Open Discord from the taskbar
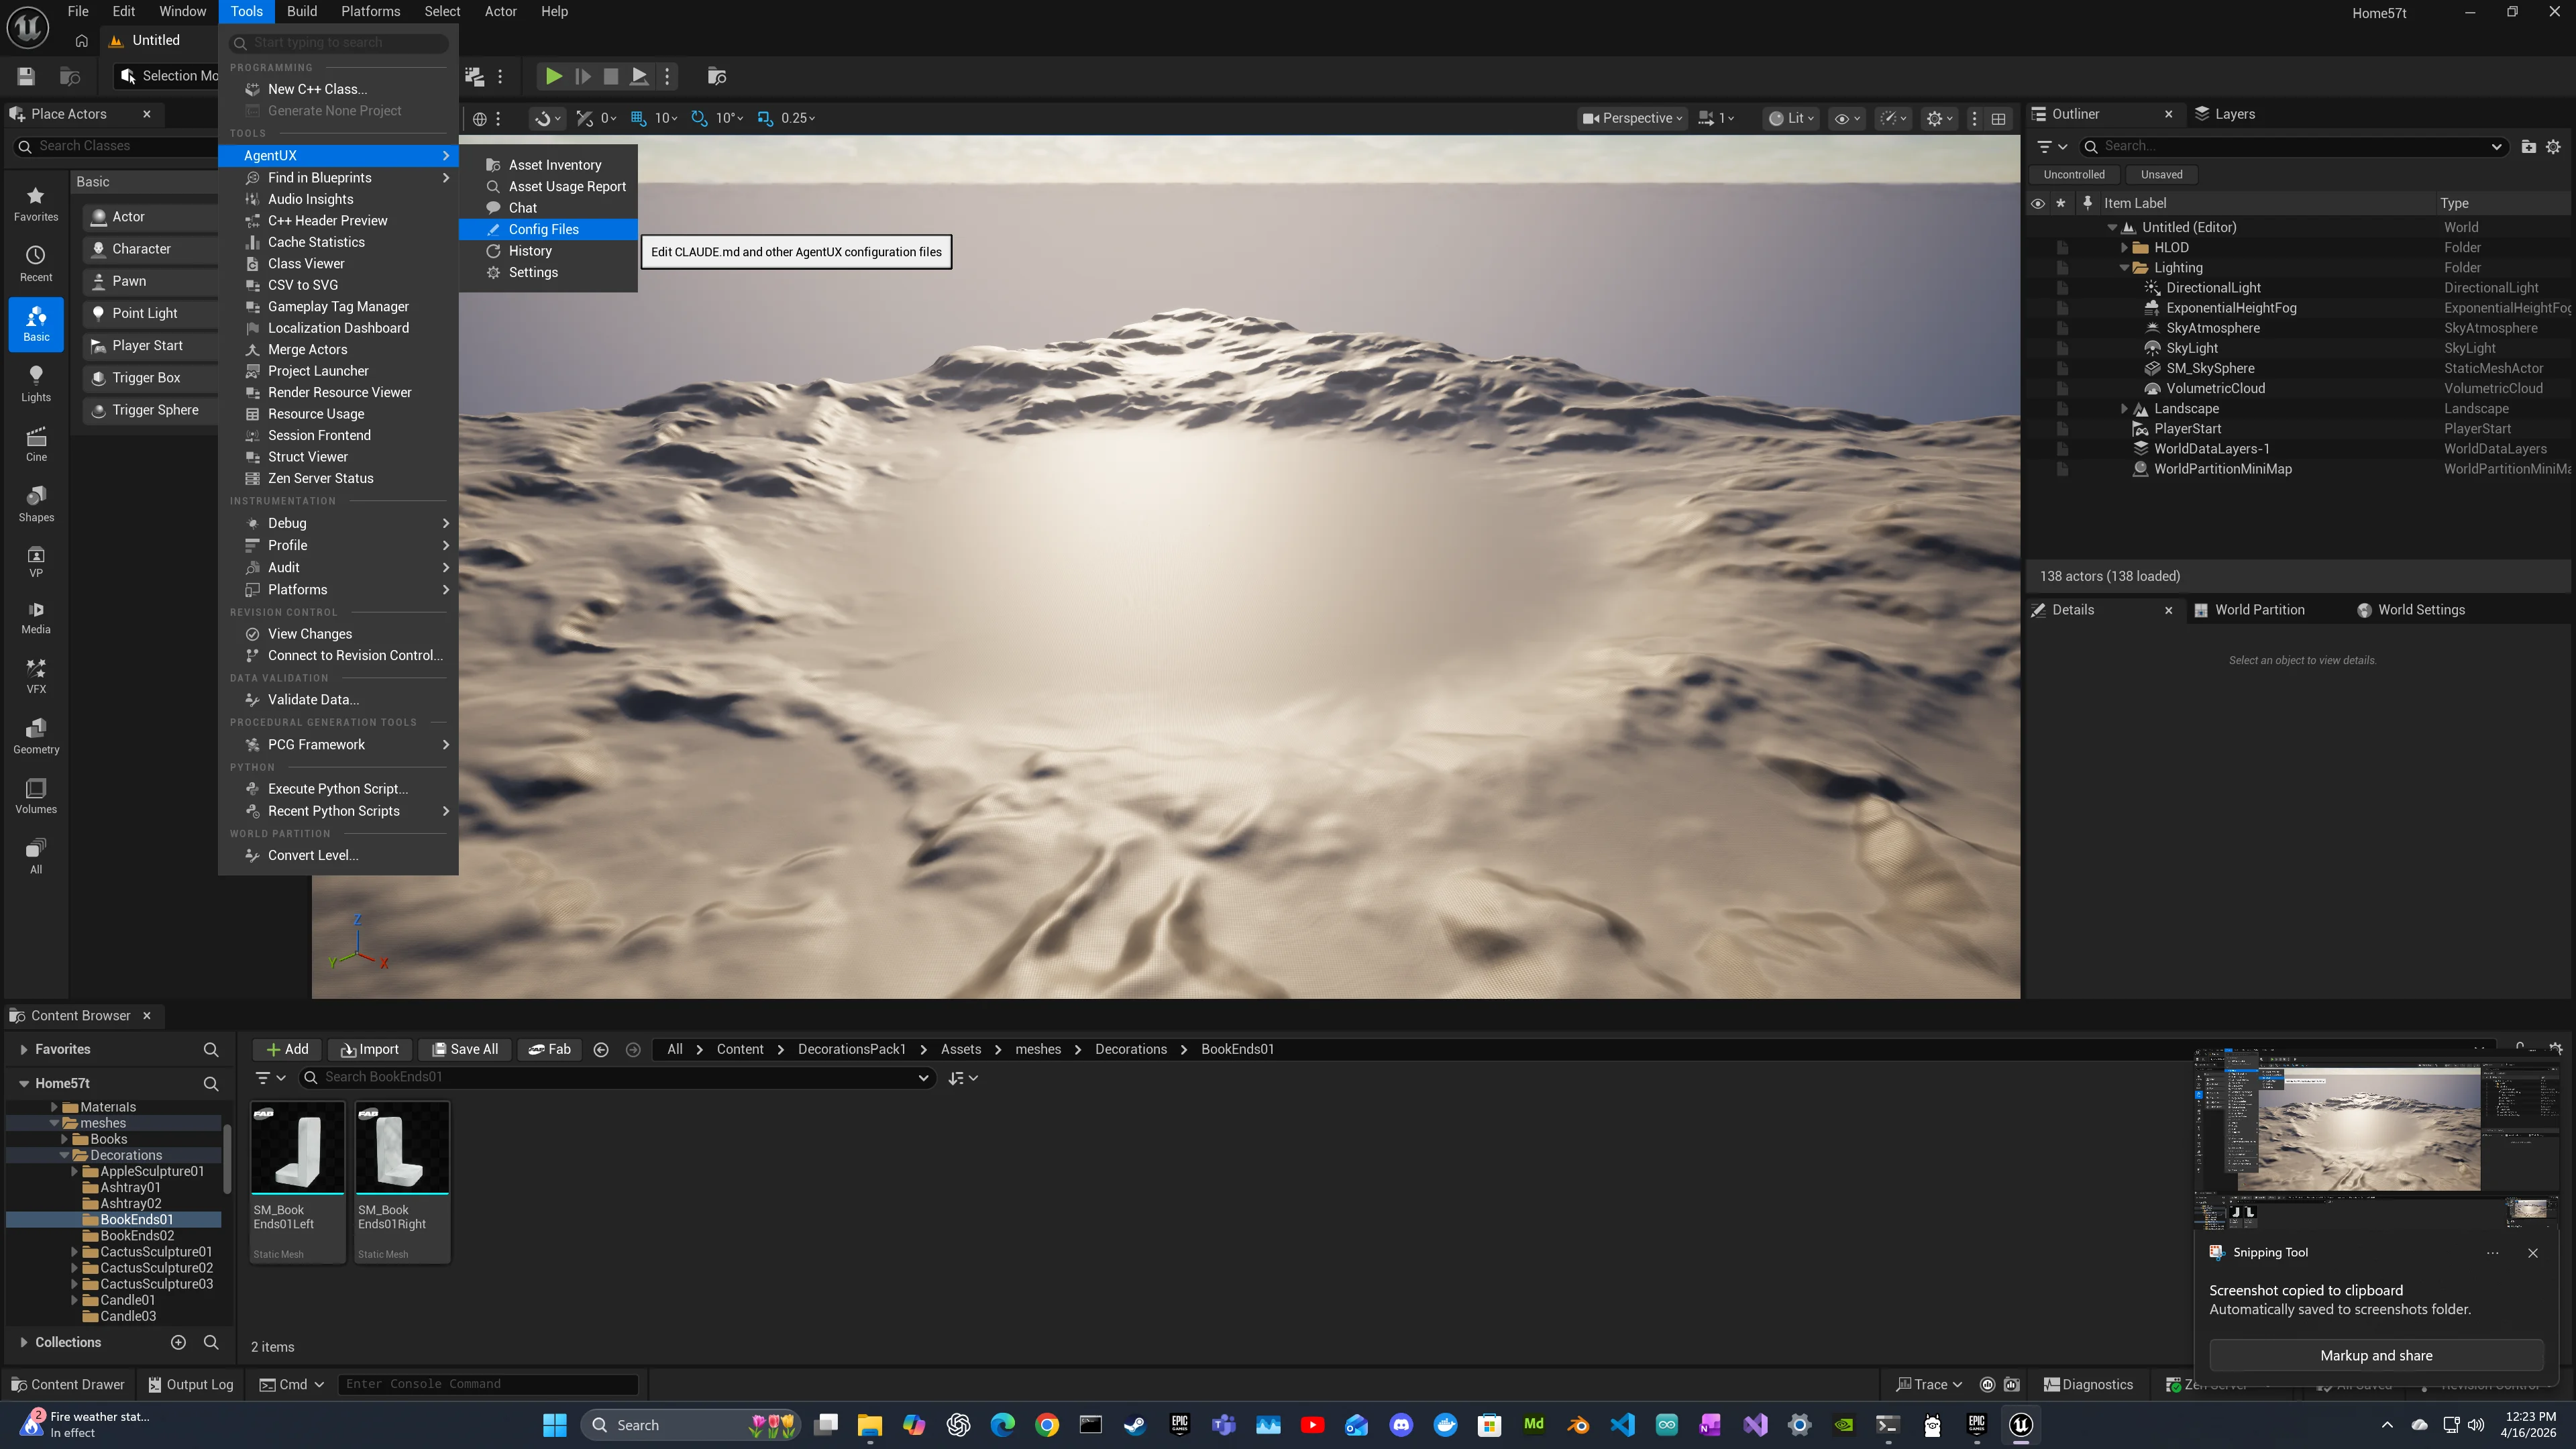Image resolution: width=2576 pixels, height=1449 pixels. click(x=1401, y=1425)
